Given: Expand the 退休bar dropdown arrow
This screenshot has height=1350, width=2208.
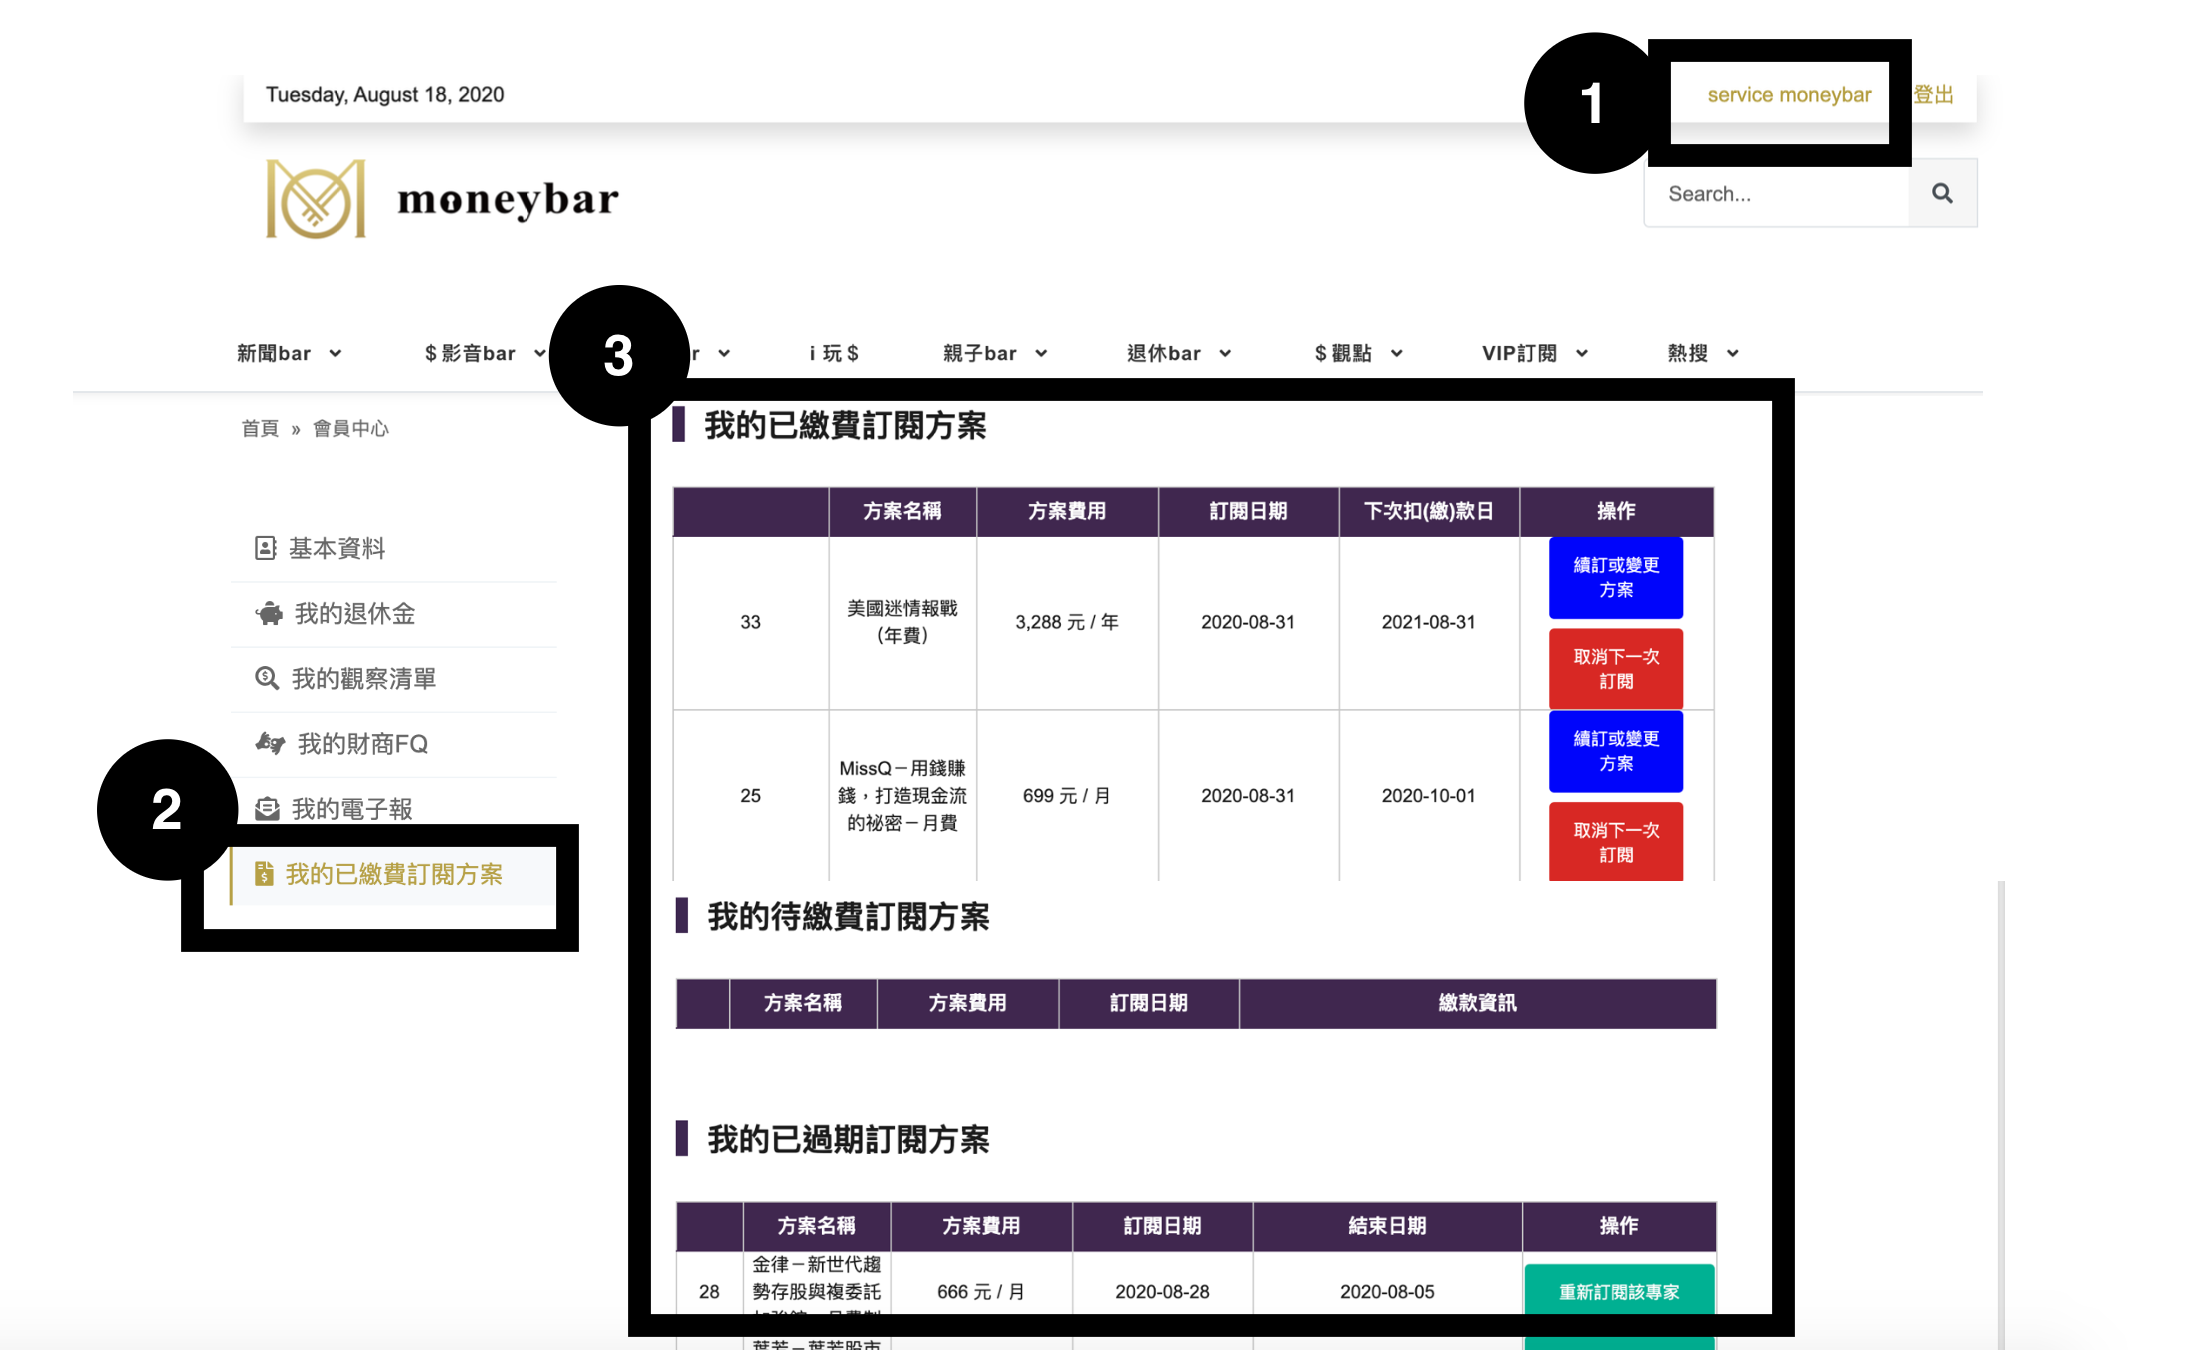Looking at the screenshot, I should click(x=1225, y=353).
